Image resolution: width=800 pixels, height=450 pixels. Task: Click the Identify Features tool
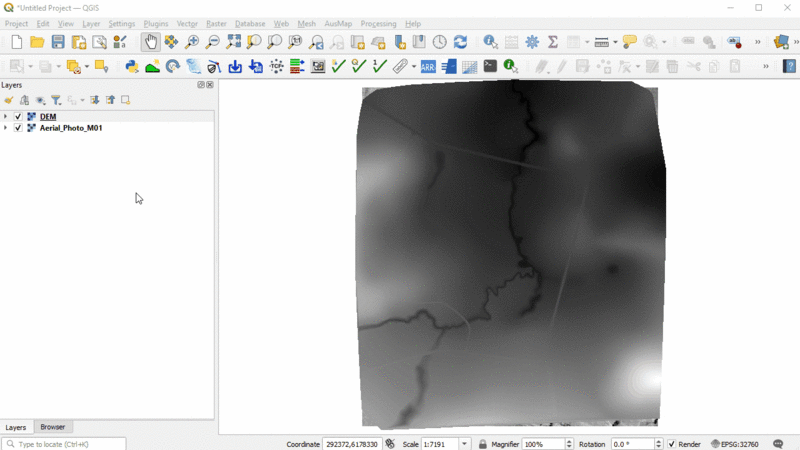pos(490,42)
